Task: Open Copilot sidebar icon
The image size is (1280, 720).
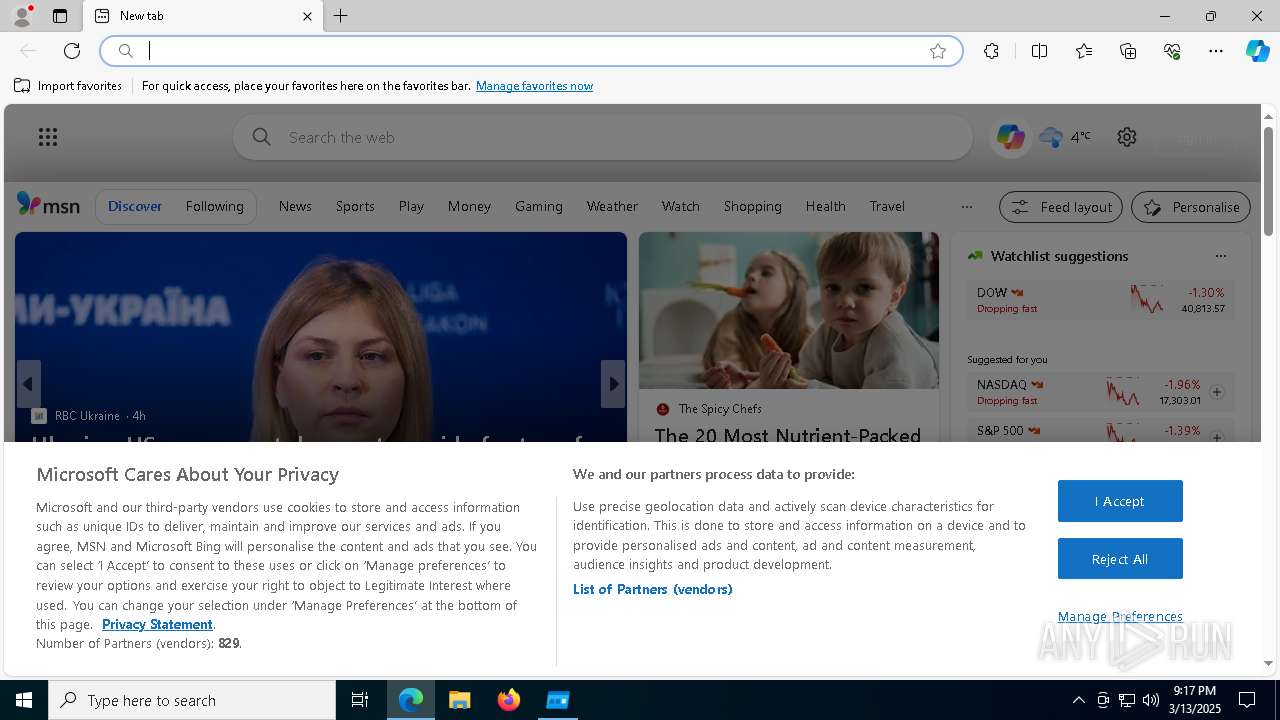Action: pos(1257,51)
